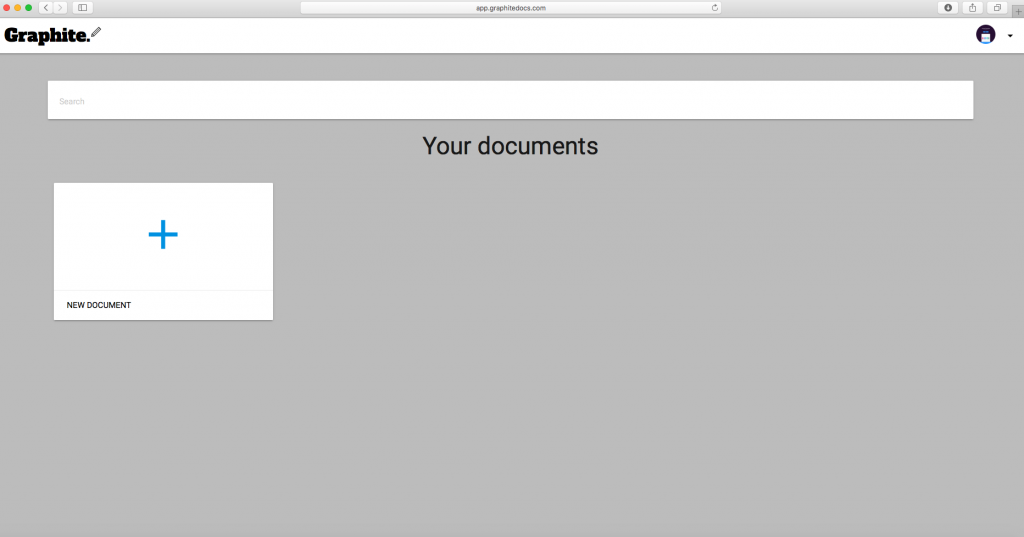Add a new Safari tab
1024x537 pixels.
1018,11
